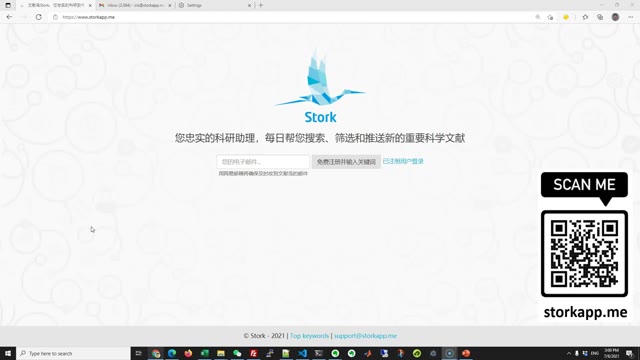Open the Collections icon in the toolbar

[600, 17]
